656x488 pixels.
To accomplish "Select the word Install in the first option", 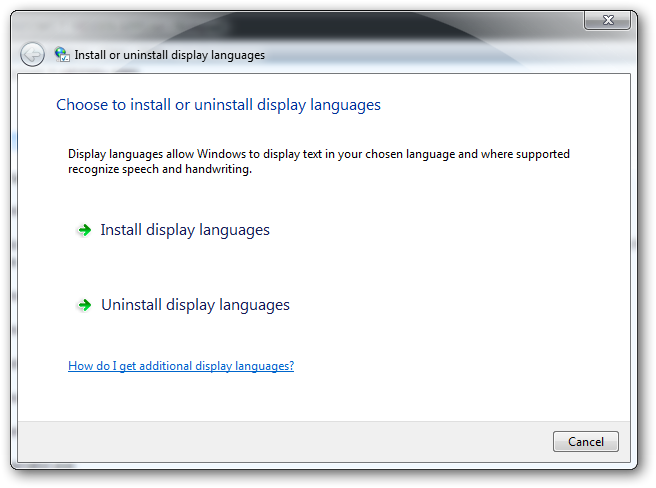I will click(121, 230).
